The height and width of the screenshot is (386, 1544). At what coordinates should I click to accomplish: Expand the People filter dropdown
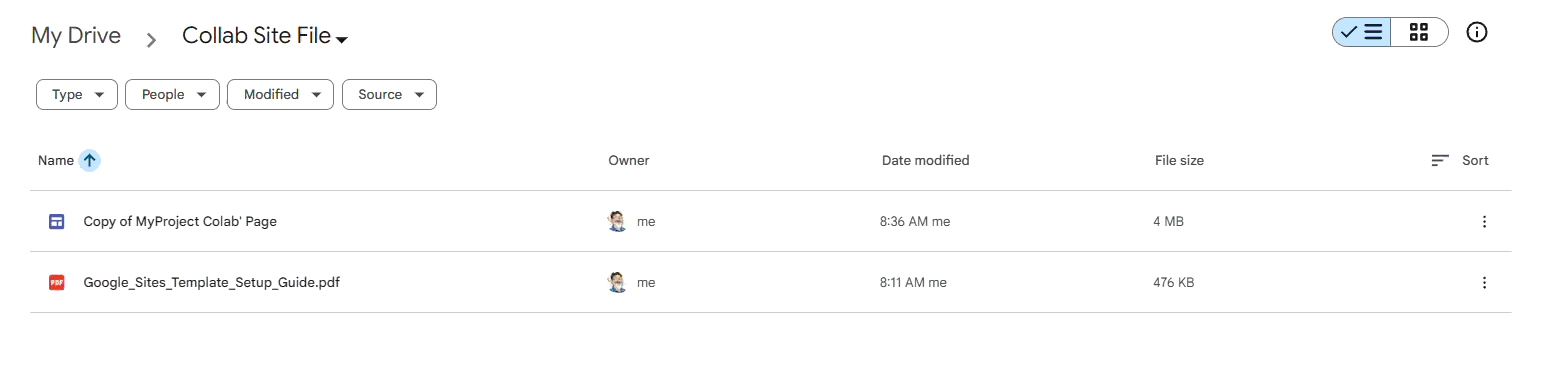tap(172, 95)
